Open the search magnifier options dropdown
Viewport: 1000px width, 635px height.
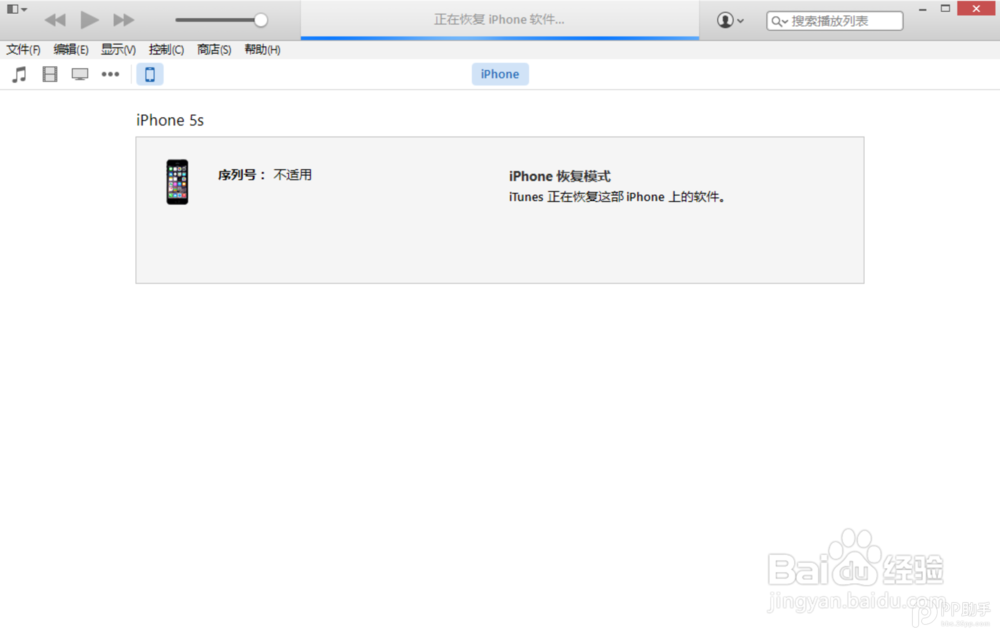pos(779,21)
